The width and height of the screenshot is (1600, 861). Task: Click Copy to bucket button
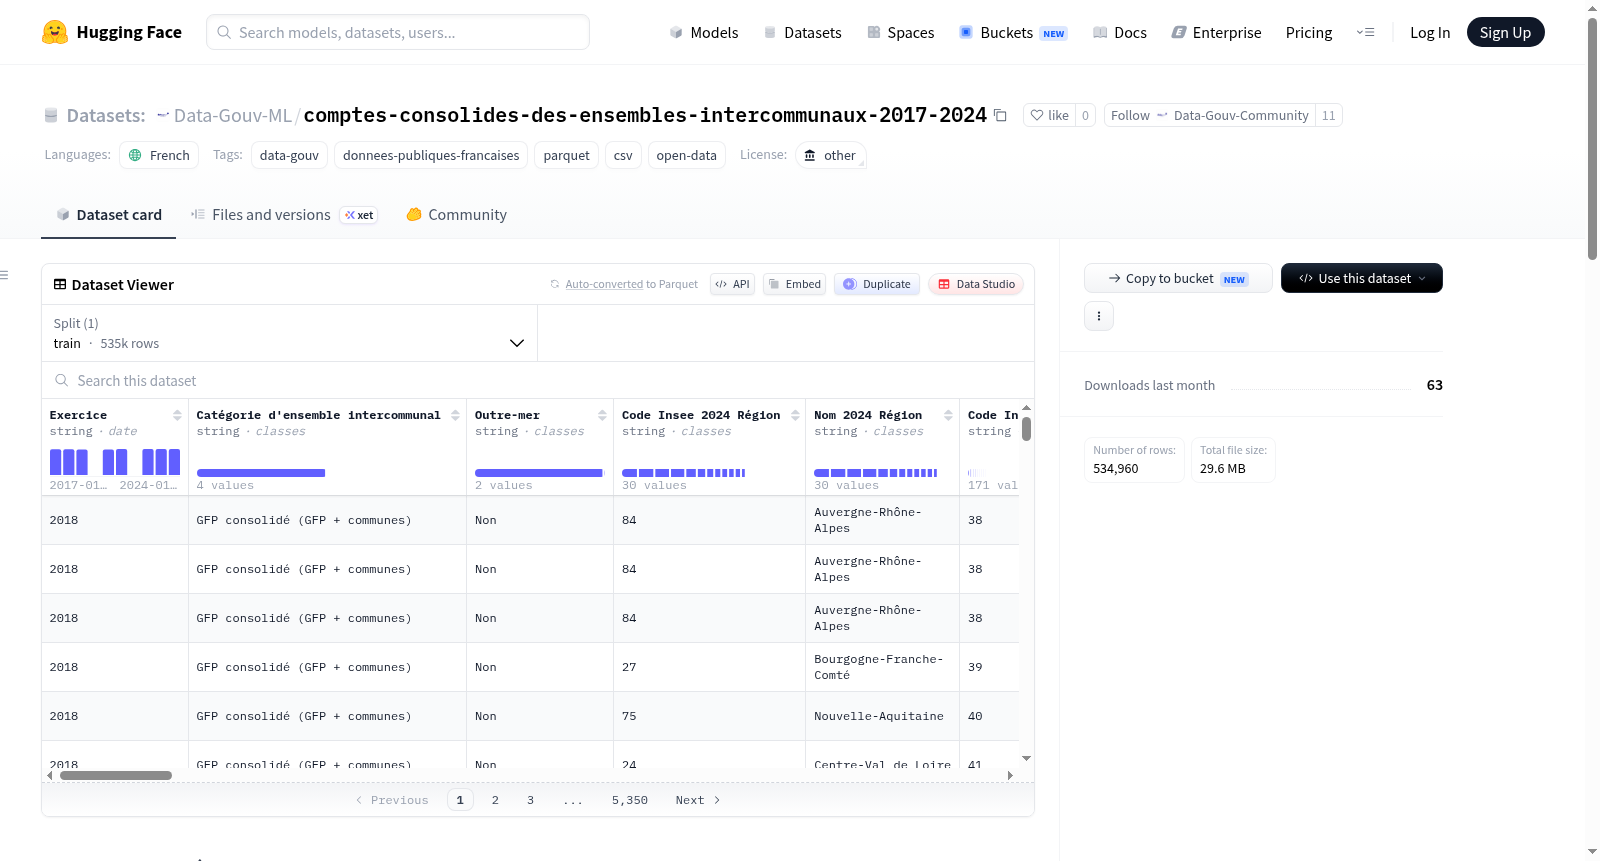point(1178,278)
